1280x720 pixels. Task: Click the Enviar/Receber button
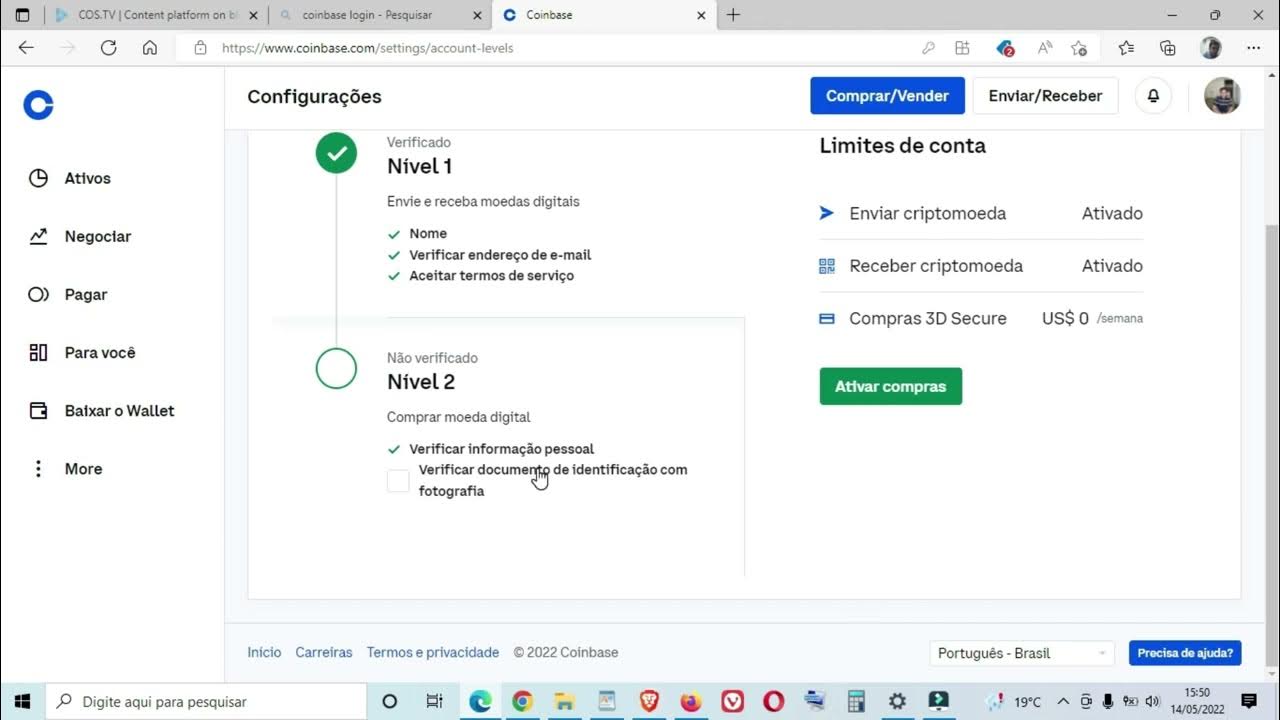point(1045,96)
